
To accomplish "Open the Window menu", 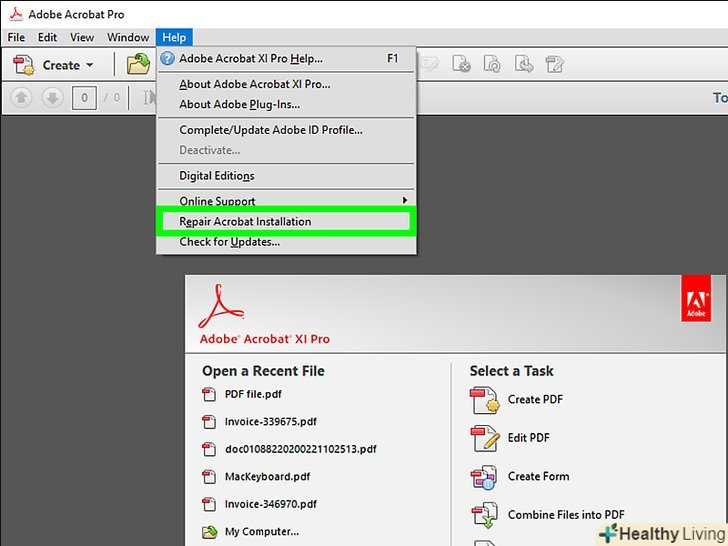I will [x=128, y=37].
